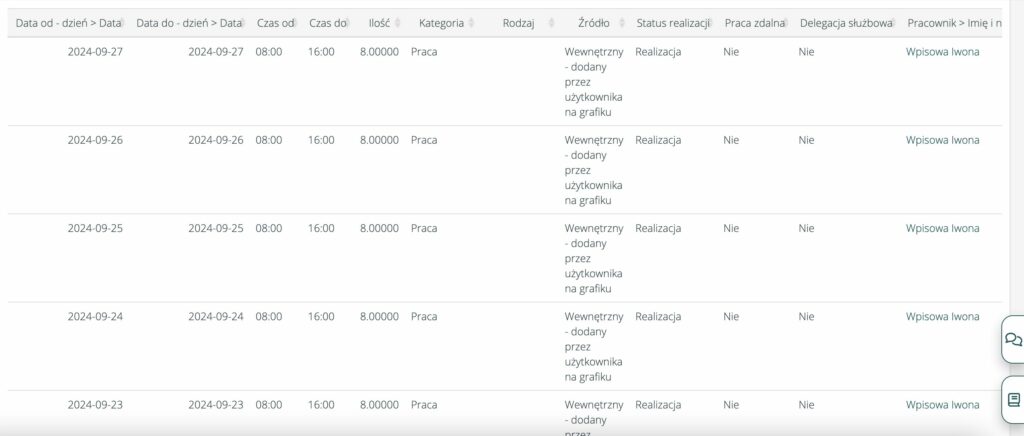The width and height of the screenshot is (1024, 436).
Task: Click the Data do - dzień header
Action: 189,23
